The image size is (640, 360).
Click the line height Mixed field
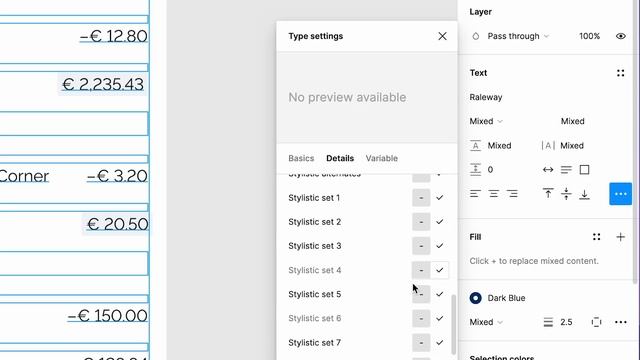coord(499,146)
